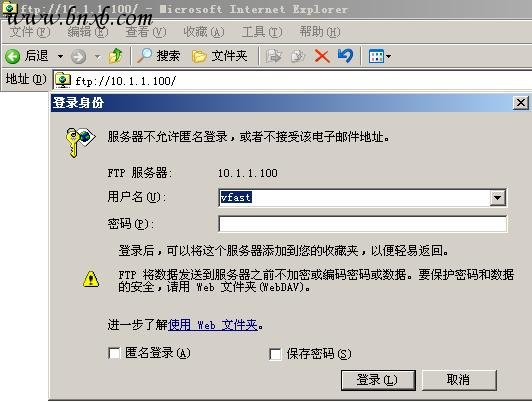The height and width of the screenshot is (402, 532).
Task: Click the Login (登录) button
Action: coord(378,380)
